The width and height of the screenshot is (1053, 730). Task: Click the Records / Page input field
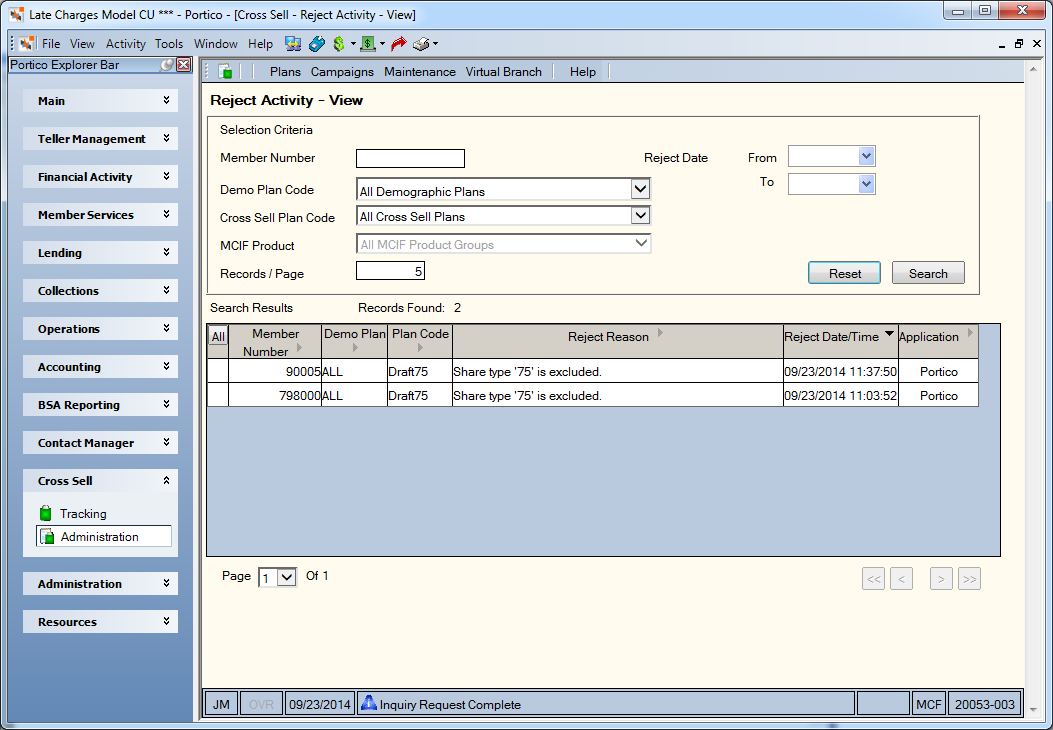click(x=390, y=271)
